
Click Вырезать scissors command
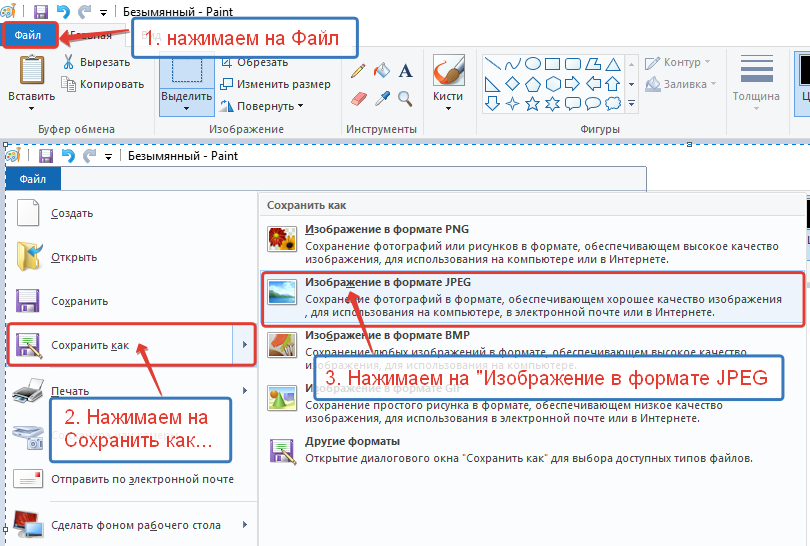coord(97,62)
